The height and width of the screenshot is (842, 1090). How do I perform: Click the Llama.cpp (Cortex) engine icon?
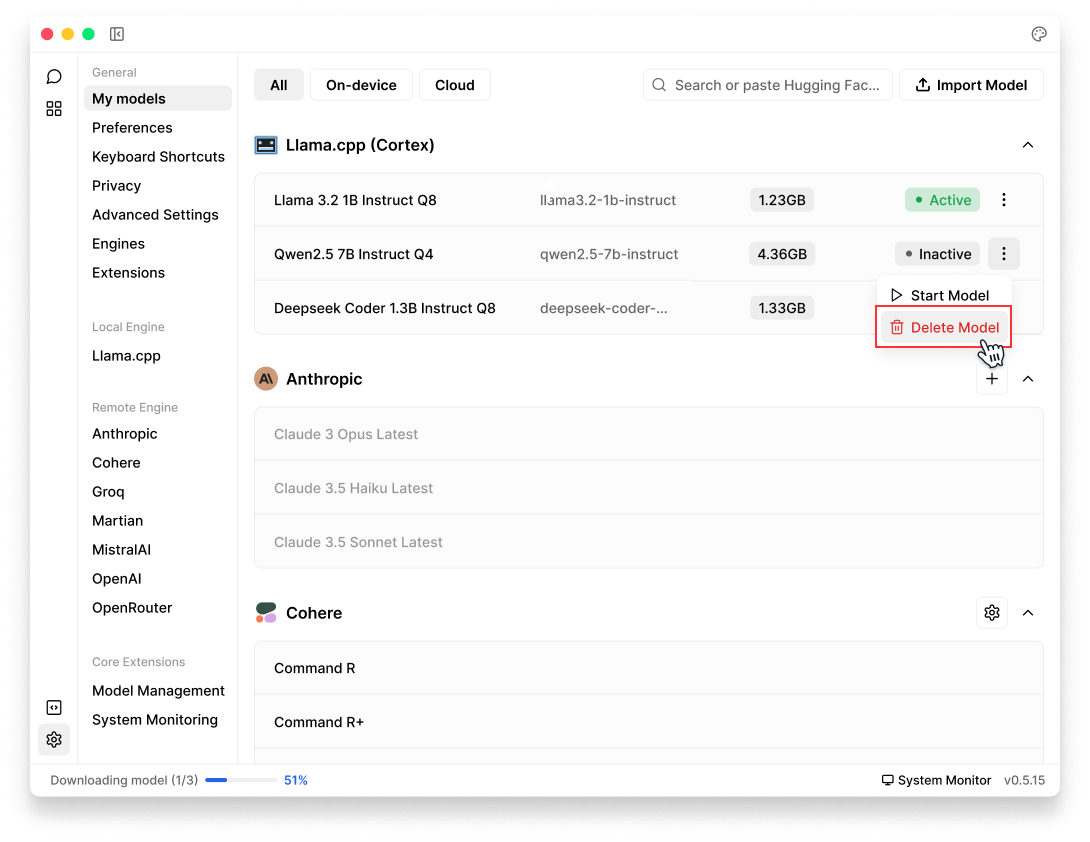pos(266,145)
